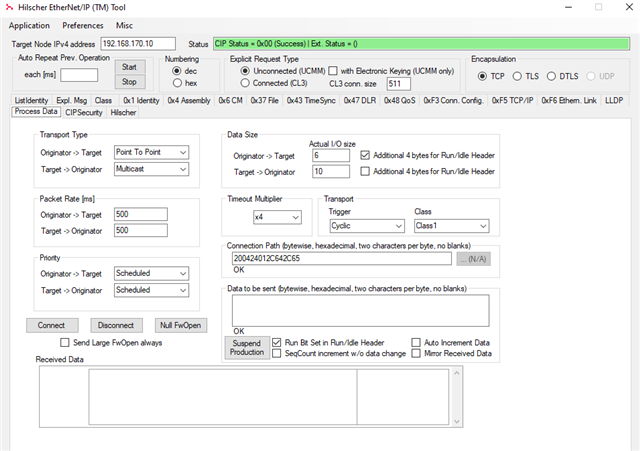
Task: Click the Connect button
Action: 52,325
